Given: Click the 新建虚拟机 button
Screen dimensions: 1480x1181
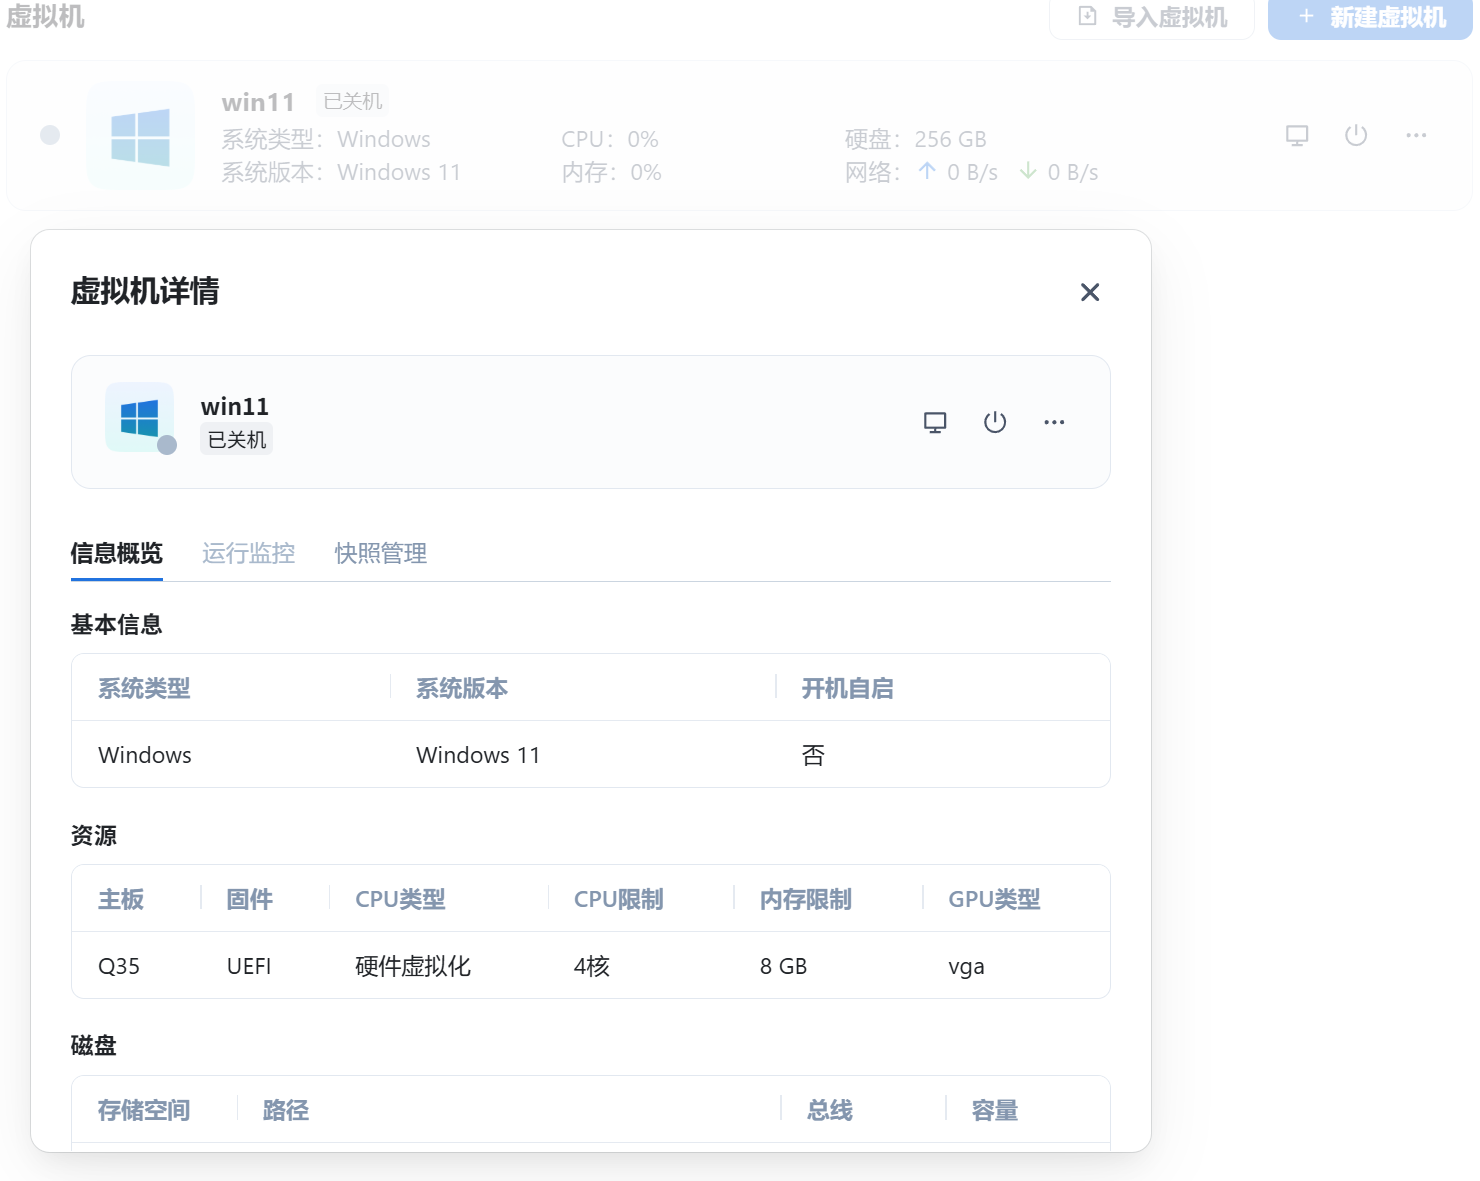Looking at the screenshot, I should coord(1370,18).
